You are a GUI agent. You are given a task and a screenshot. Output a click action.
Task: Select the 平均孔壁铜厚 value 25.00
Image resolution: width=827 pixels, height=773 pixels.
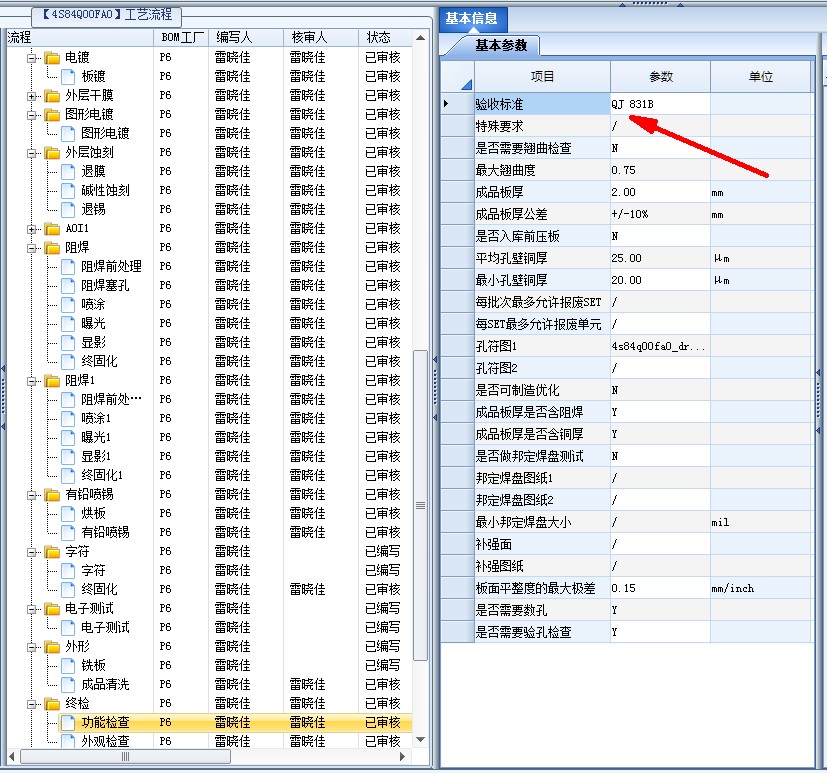[660, 258]
